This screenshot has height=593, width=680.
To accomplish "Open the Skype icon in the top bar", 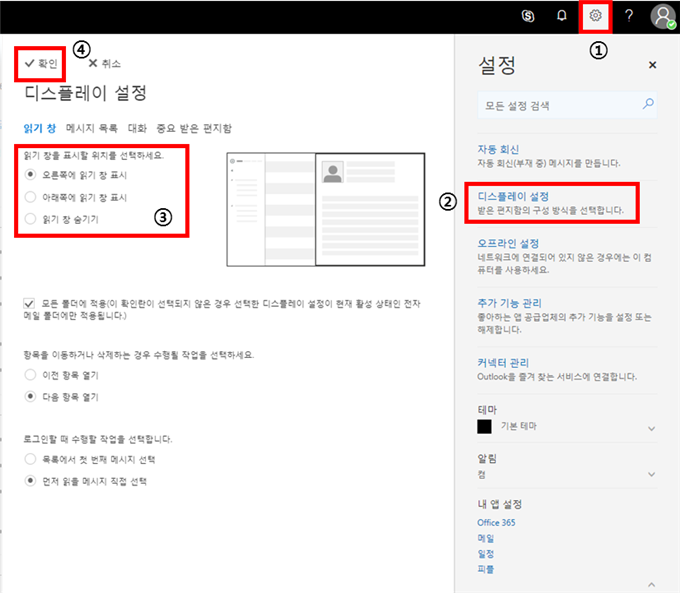I will [x=527, y=15].
